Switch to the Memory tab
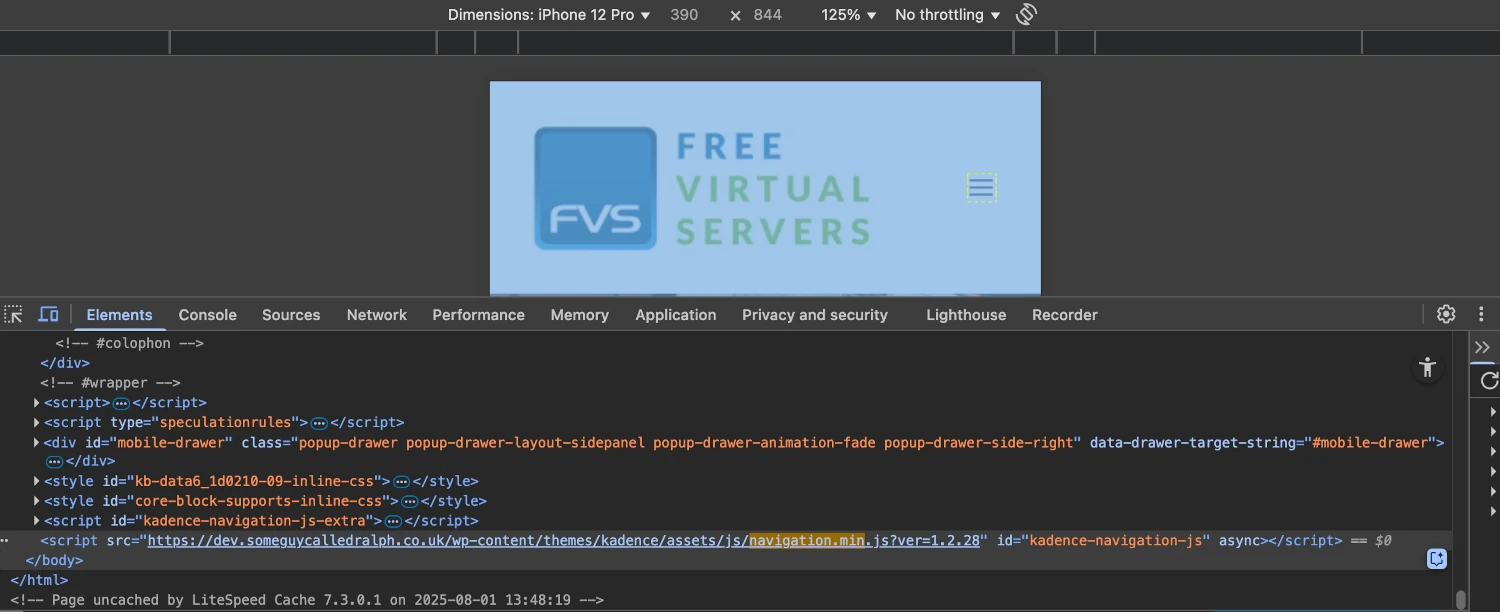Screen dimensions: 1500x612 click(x=580, y=314)
